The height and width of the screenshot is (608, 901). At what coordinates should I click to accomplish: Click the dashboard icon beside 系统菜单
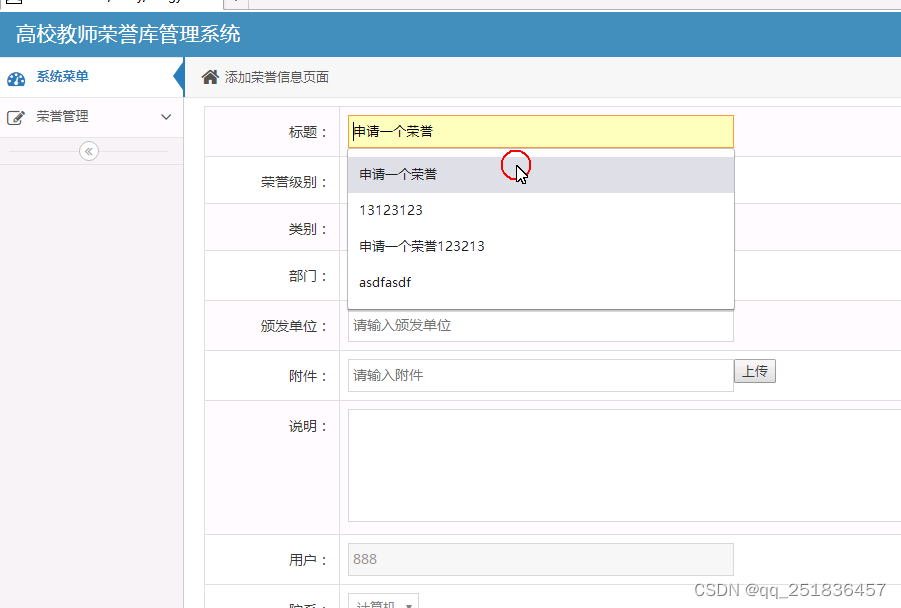click(x=16, y=78)
